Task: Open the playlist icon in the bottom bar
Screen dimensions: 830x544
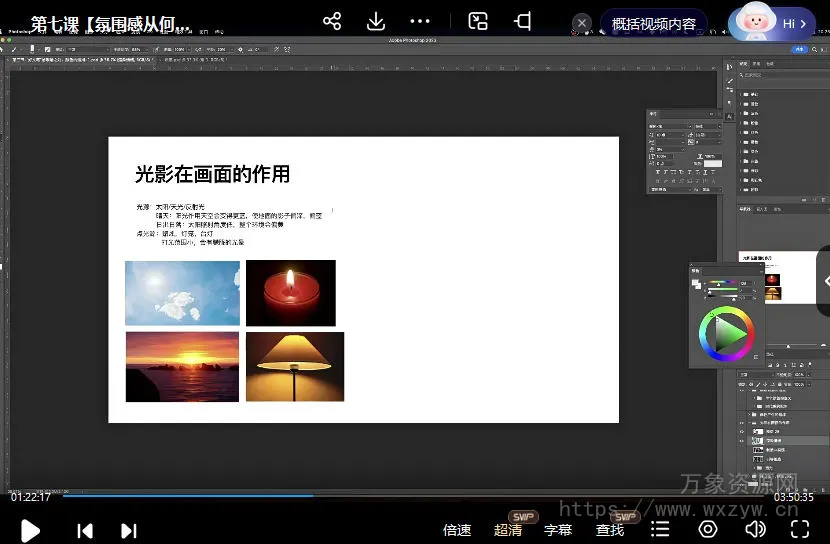Action: click(660, 529)
